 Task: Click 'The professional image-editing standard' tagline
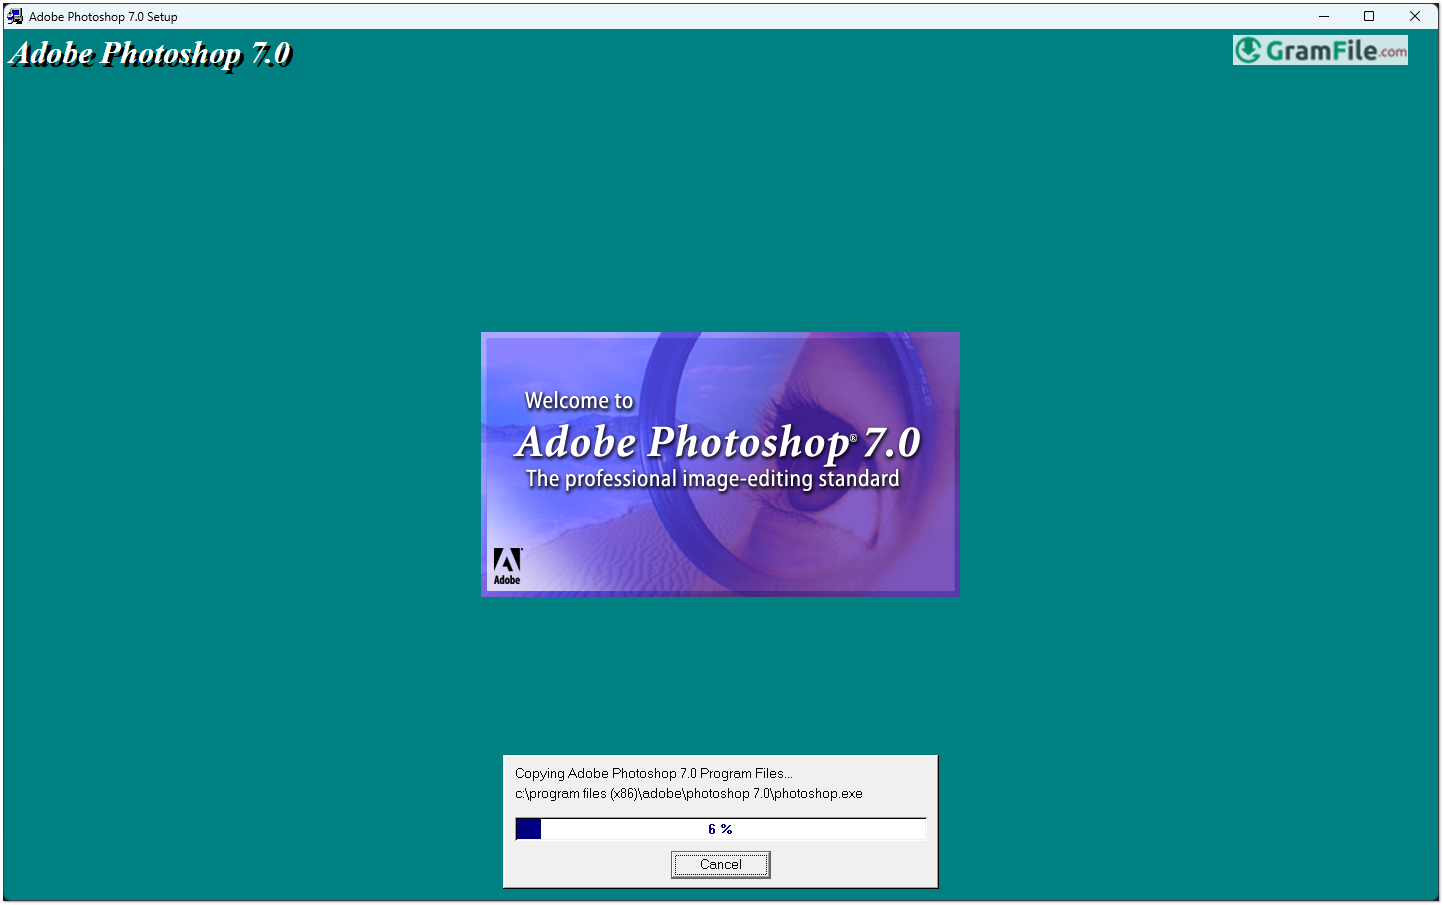[x=713, y=479]
